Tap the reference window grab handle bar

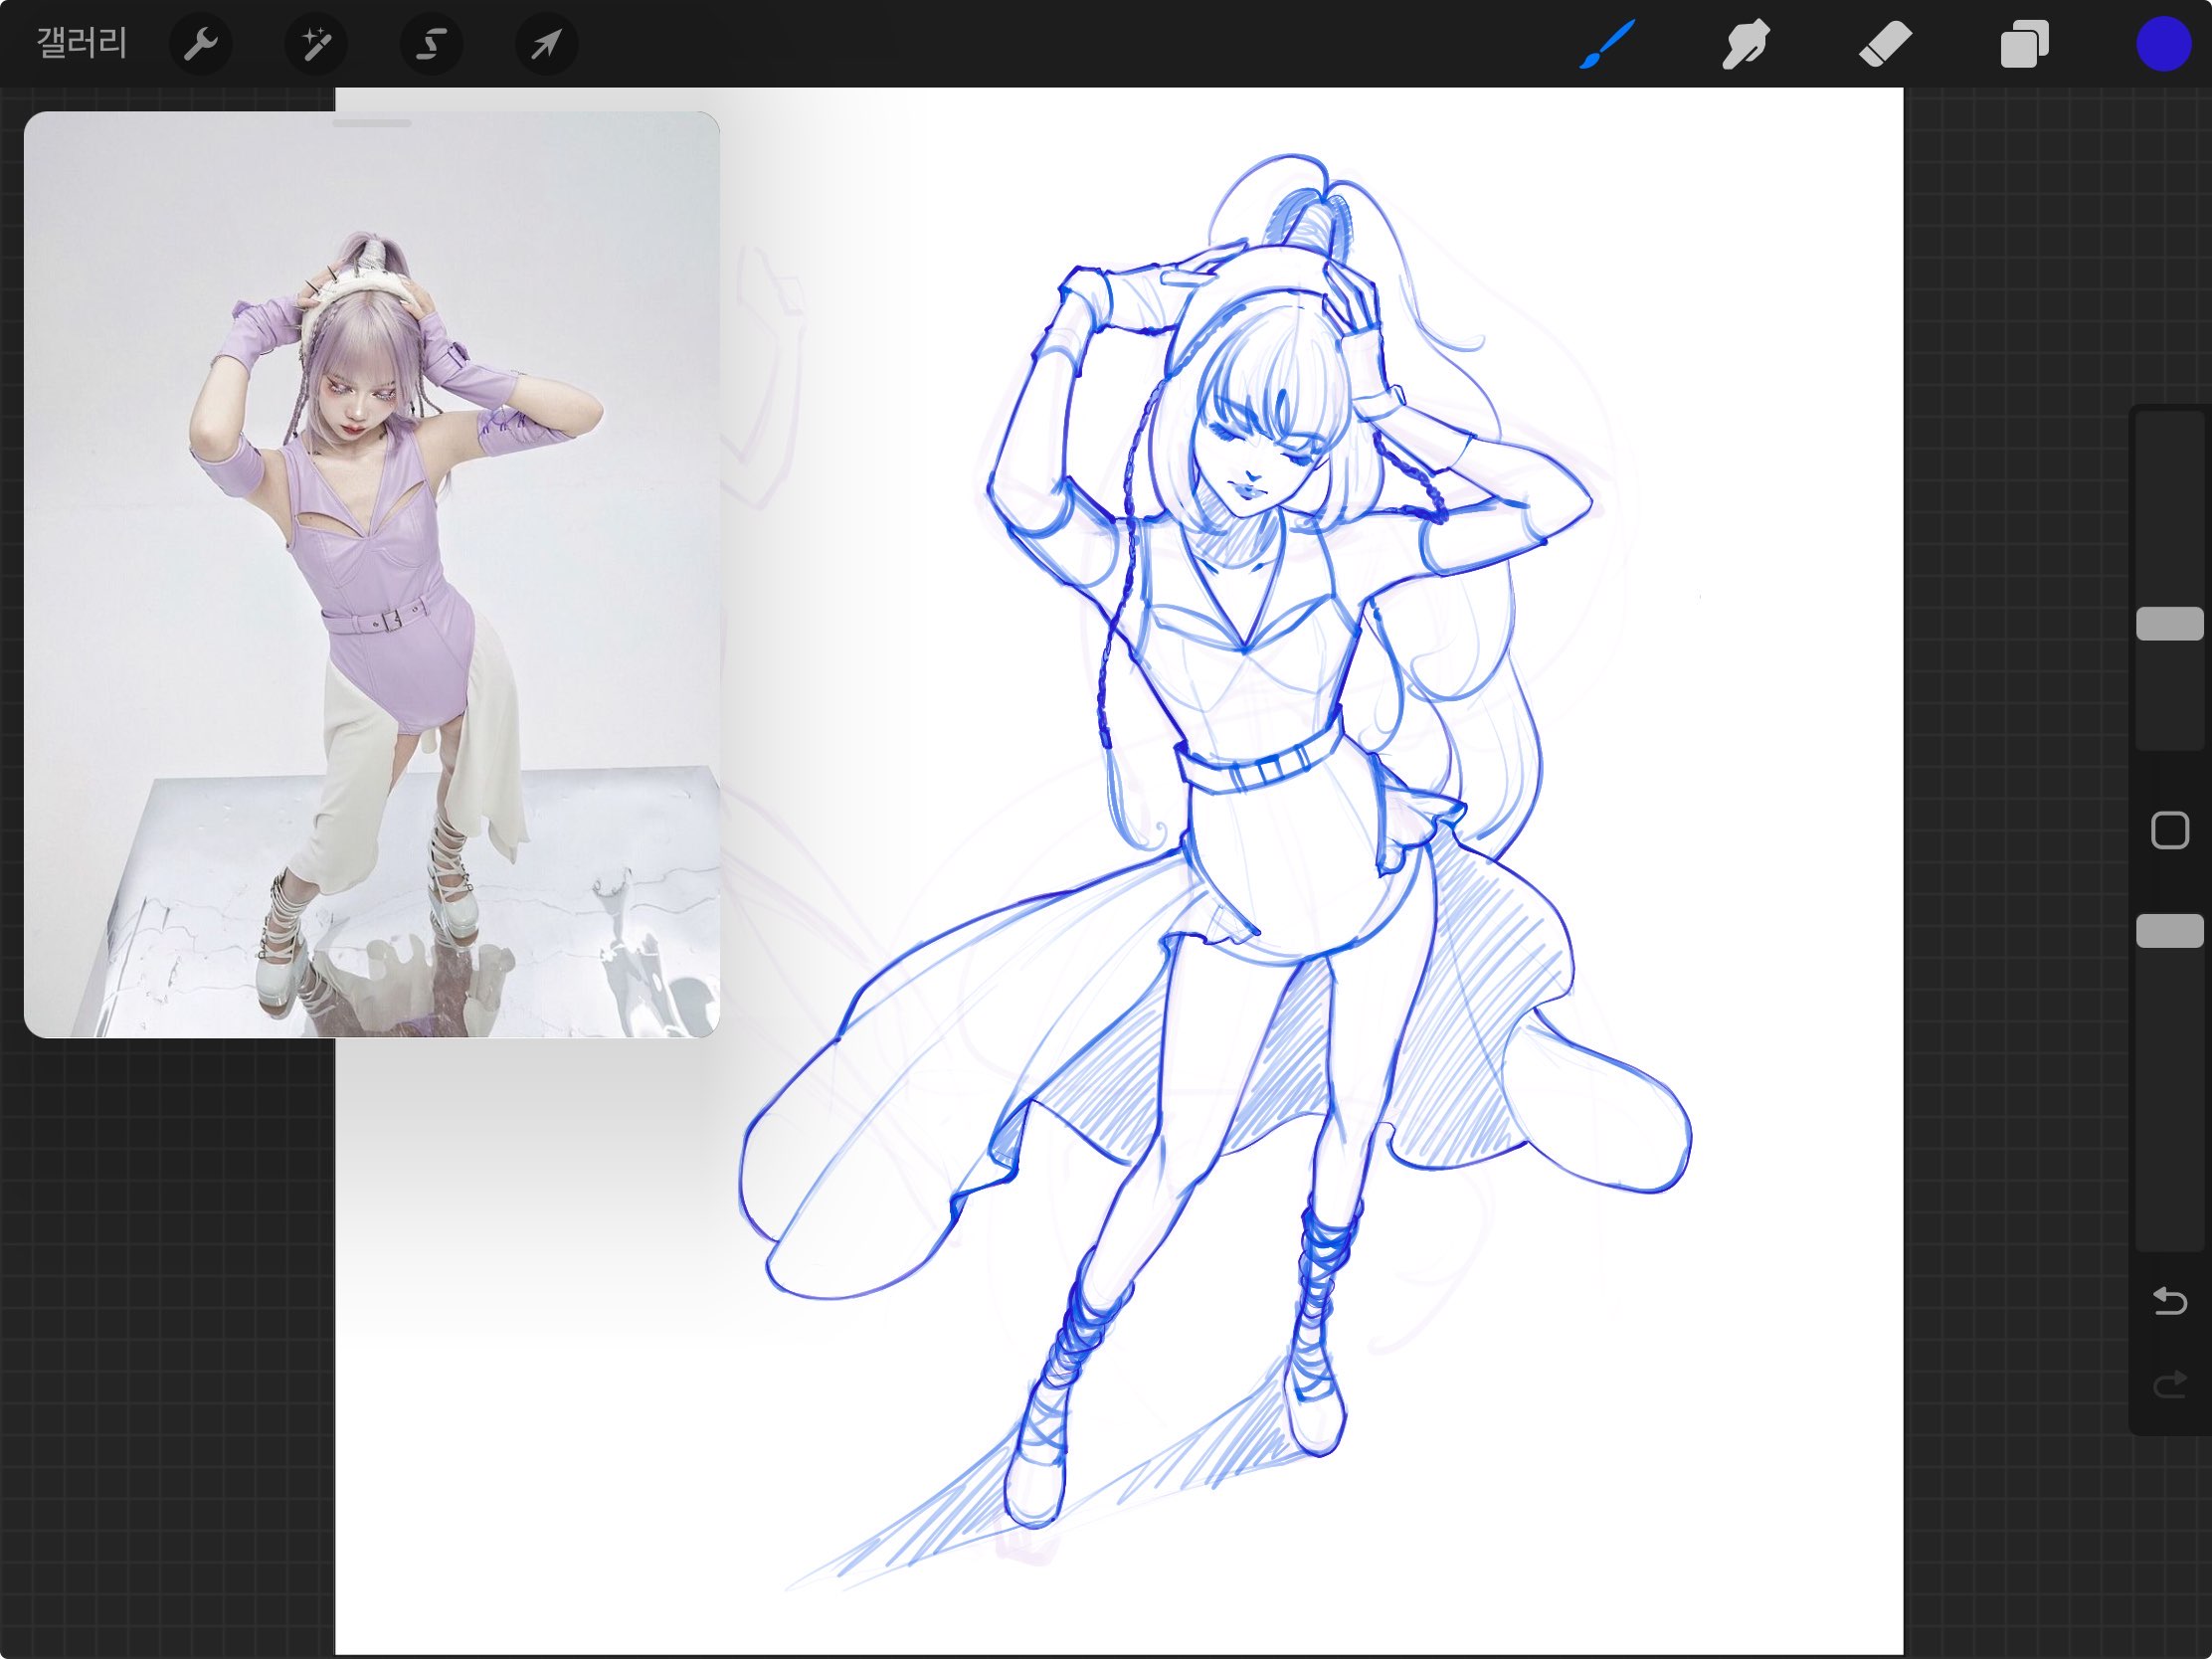tap(372, 124)
